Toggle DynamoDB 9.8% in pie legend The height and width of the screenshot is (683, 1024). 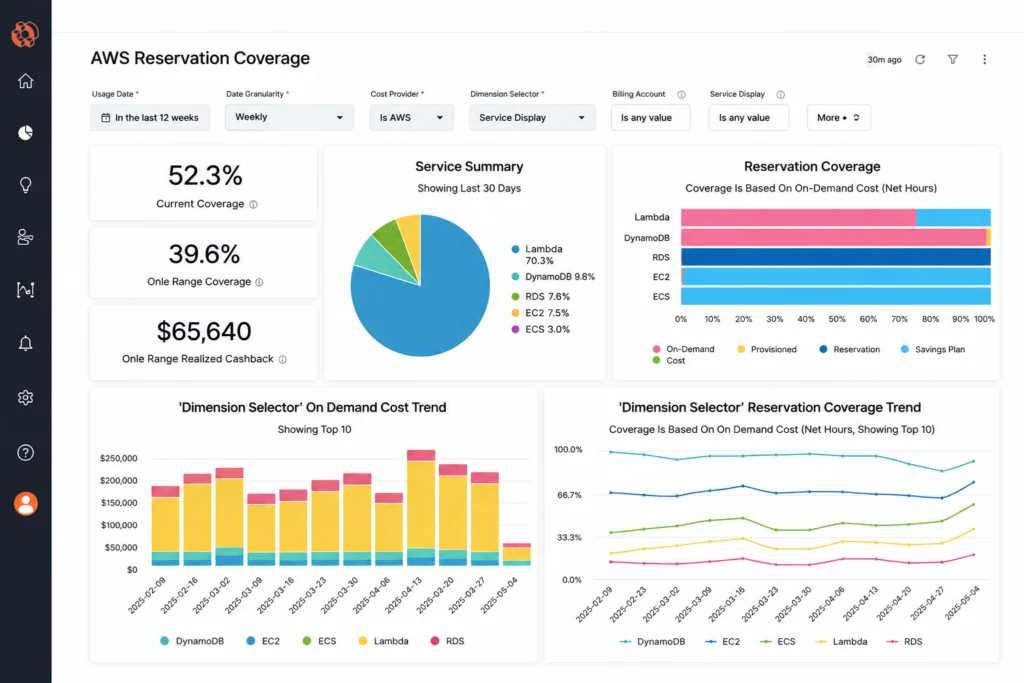(553, 277)
